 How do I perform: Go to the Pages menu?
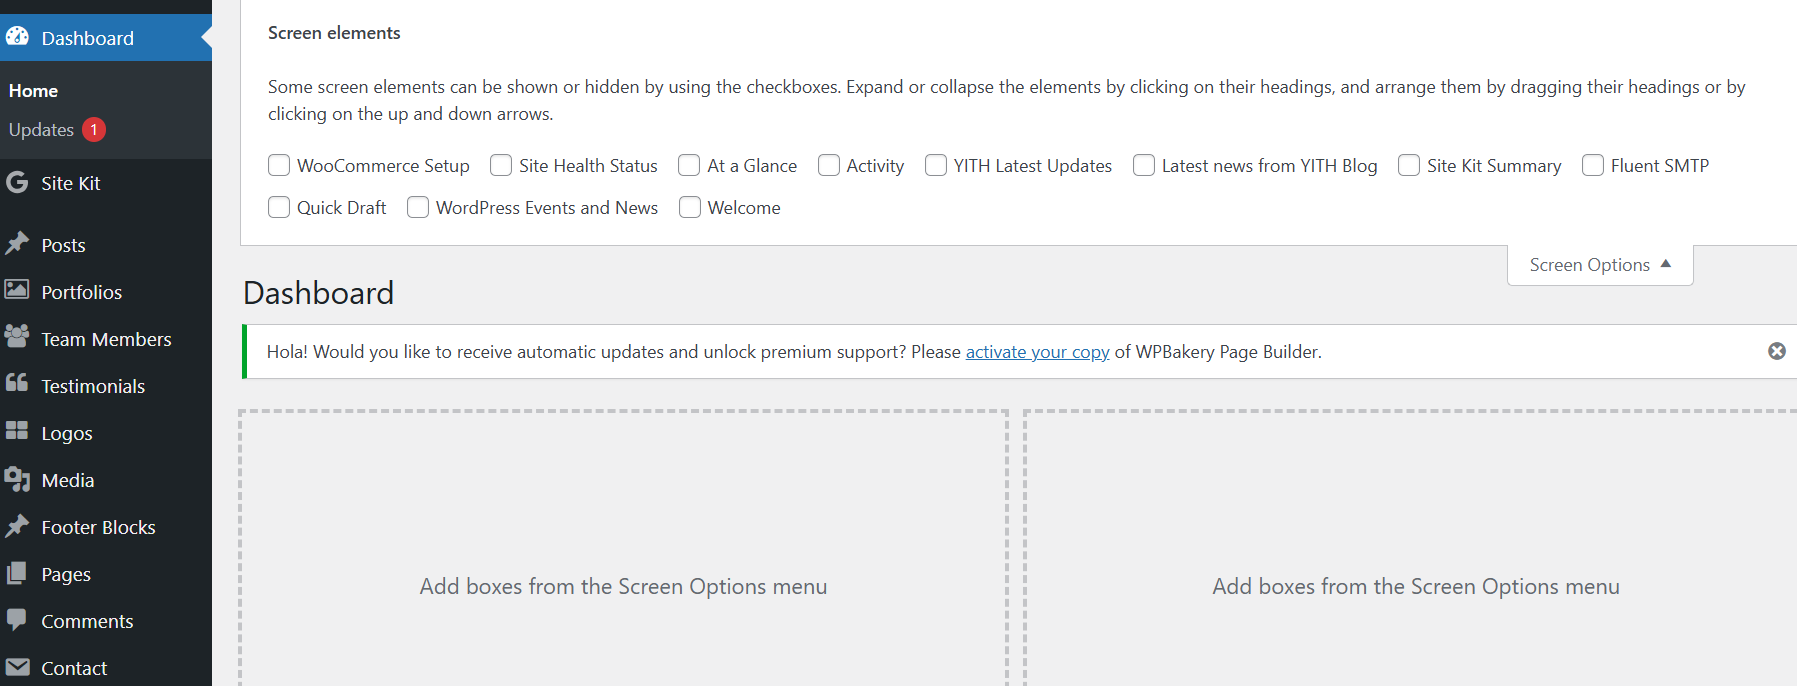pos(66,574)
